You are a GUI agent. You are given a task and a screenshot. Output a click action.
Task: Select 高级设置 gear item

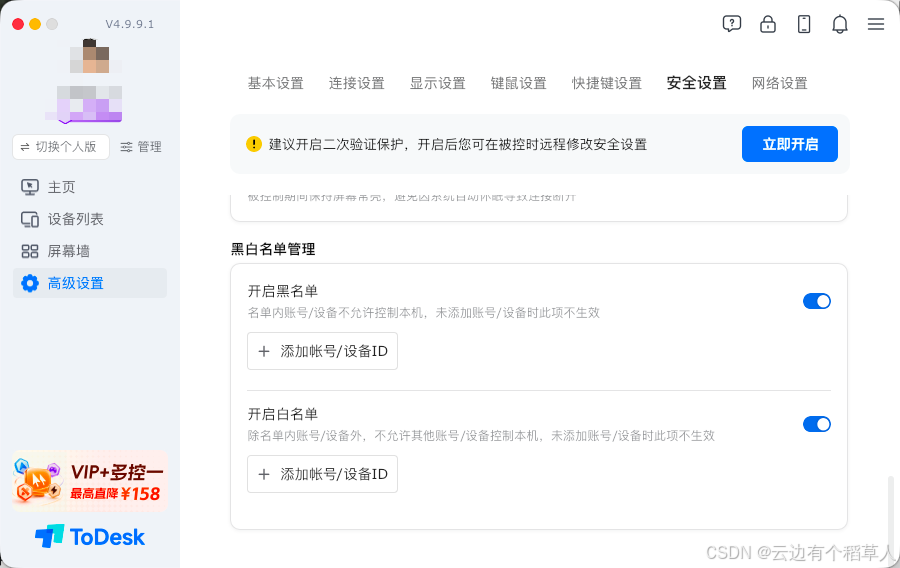[x=90, y=283]
